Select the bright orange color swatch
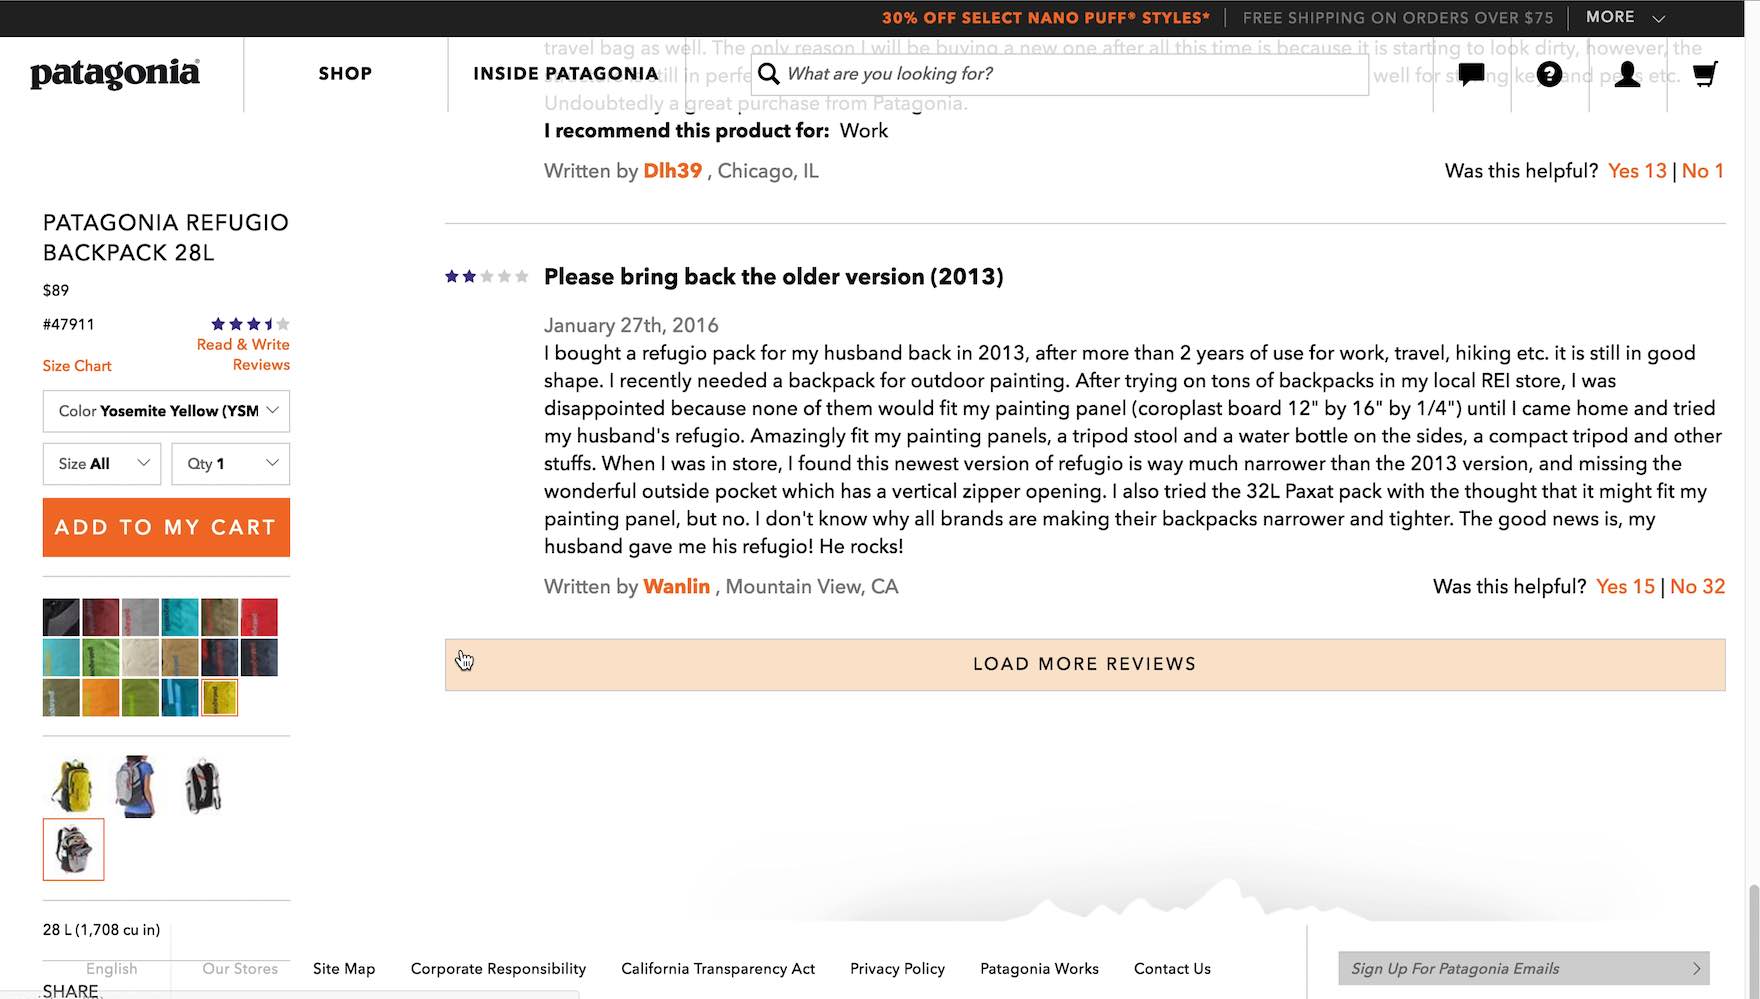This screenshot has height=999, width=1760. (x=101, y=697)
